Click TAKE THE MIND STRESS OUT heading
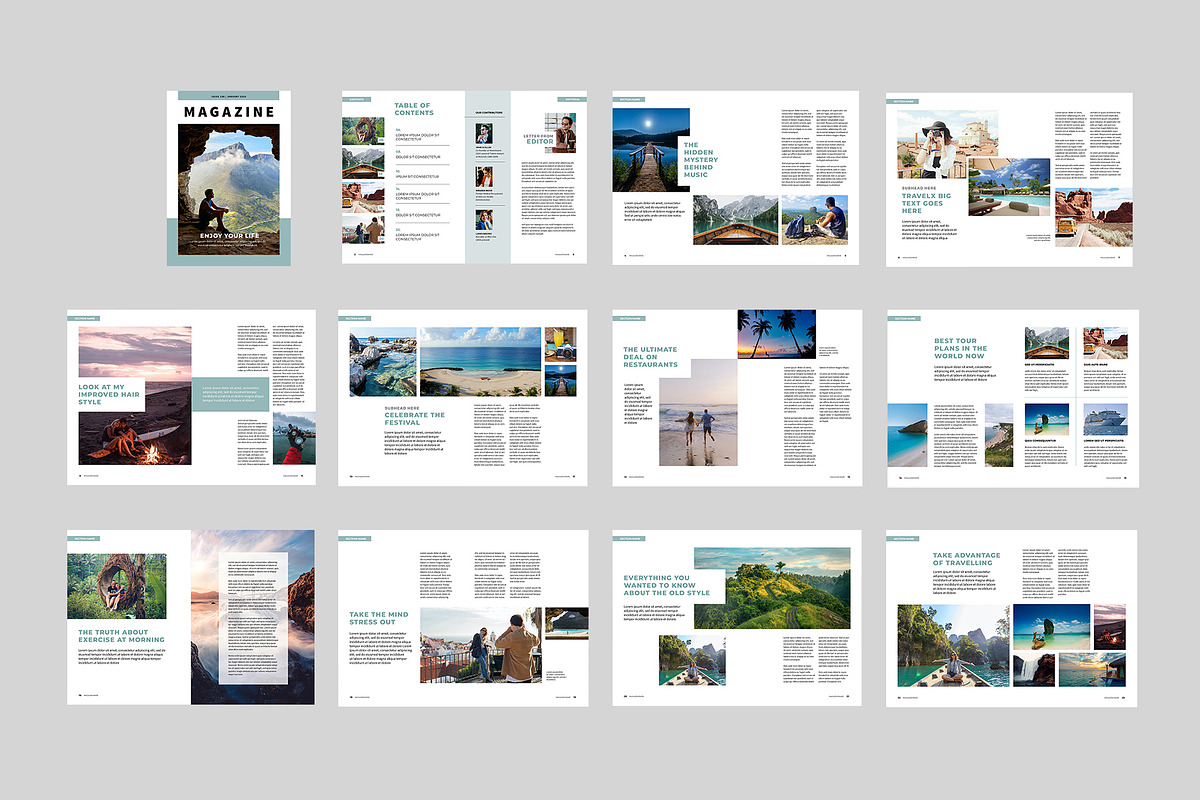The height and width of the screenshot is (800, 1200). [x=379, y=617]
